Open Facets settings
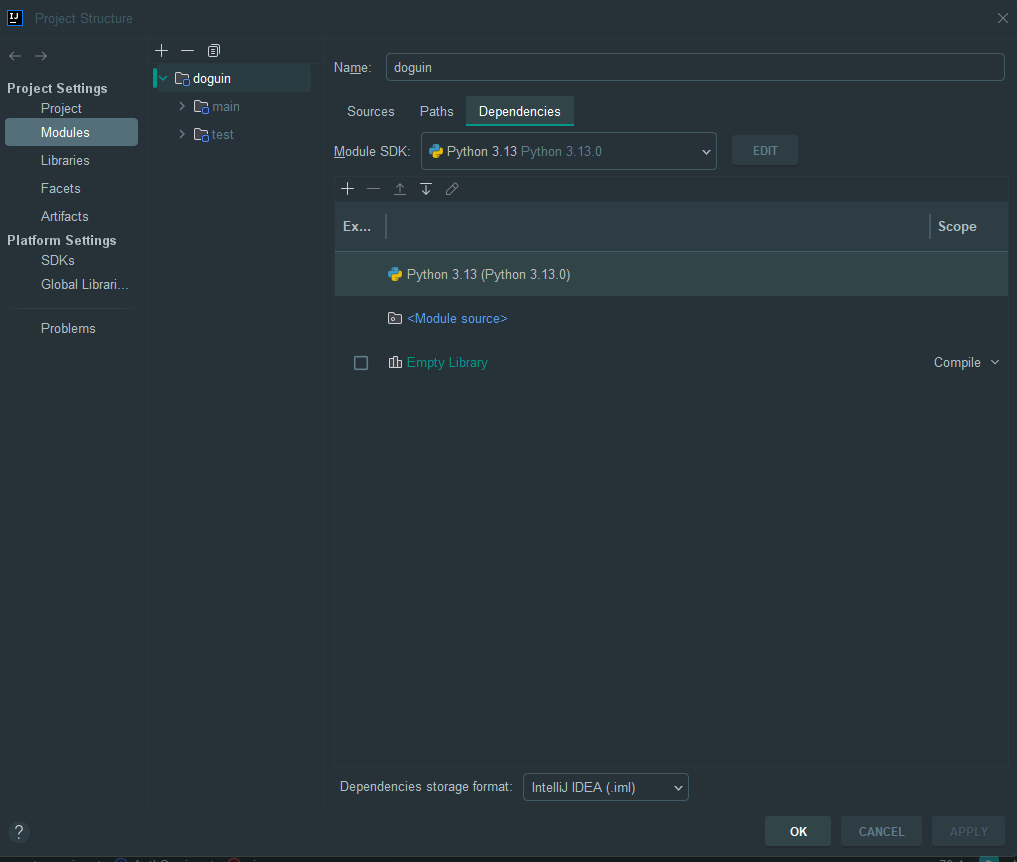Viewport: 1017px width, 862px height. click(60, 188)
